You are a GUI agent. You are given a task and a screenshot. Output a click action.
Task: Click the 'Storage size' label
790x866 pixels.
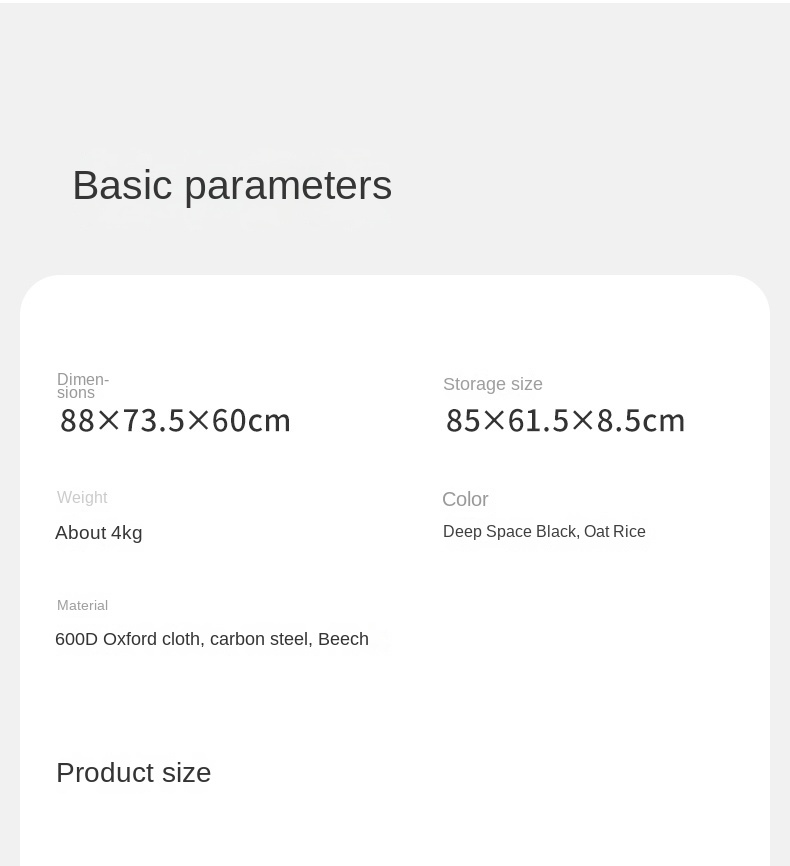[x=493, y=384]
